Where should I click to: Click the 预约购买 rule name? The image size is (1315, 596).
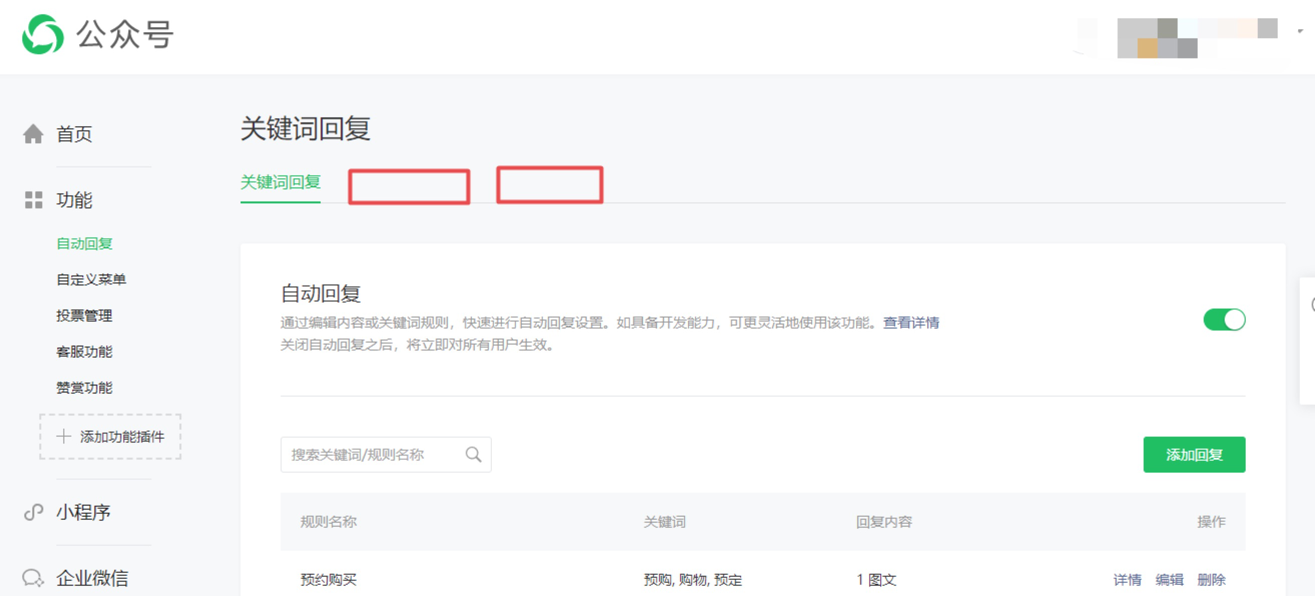coord(328,580)
